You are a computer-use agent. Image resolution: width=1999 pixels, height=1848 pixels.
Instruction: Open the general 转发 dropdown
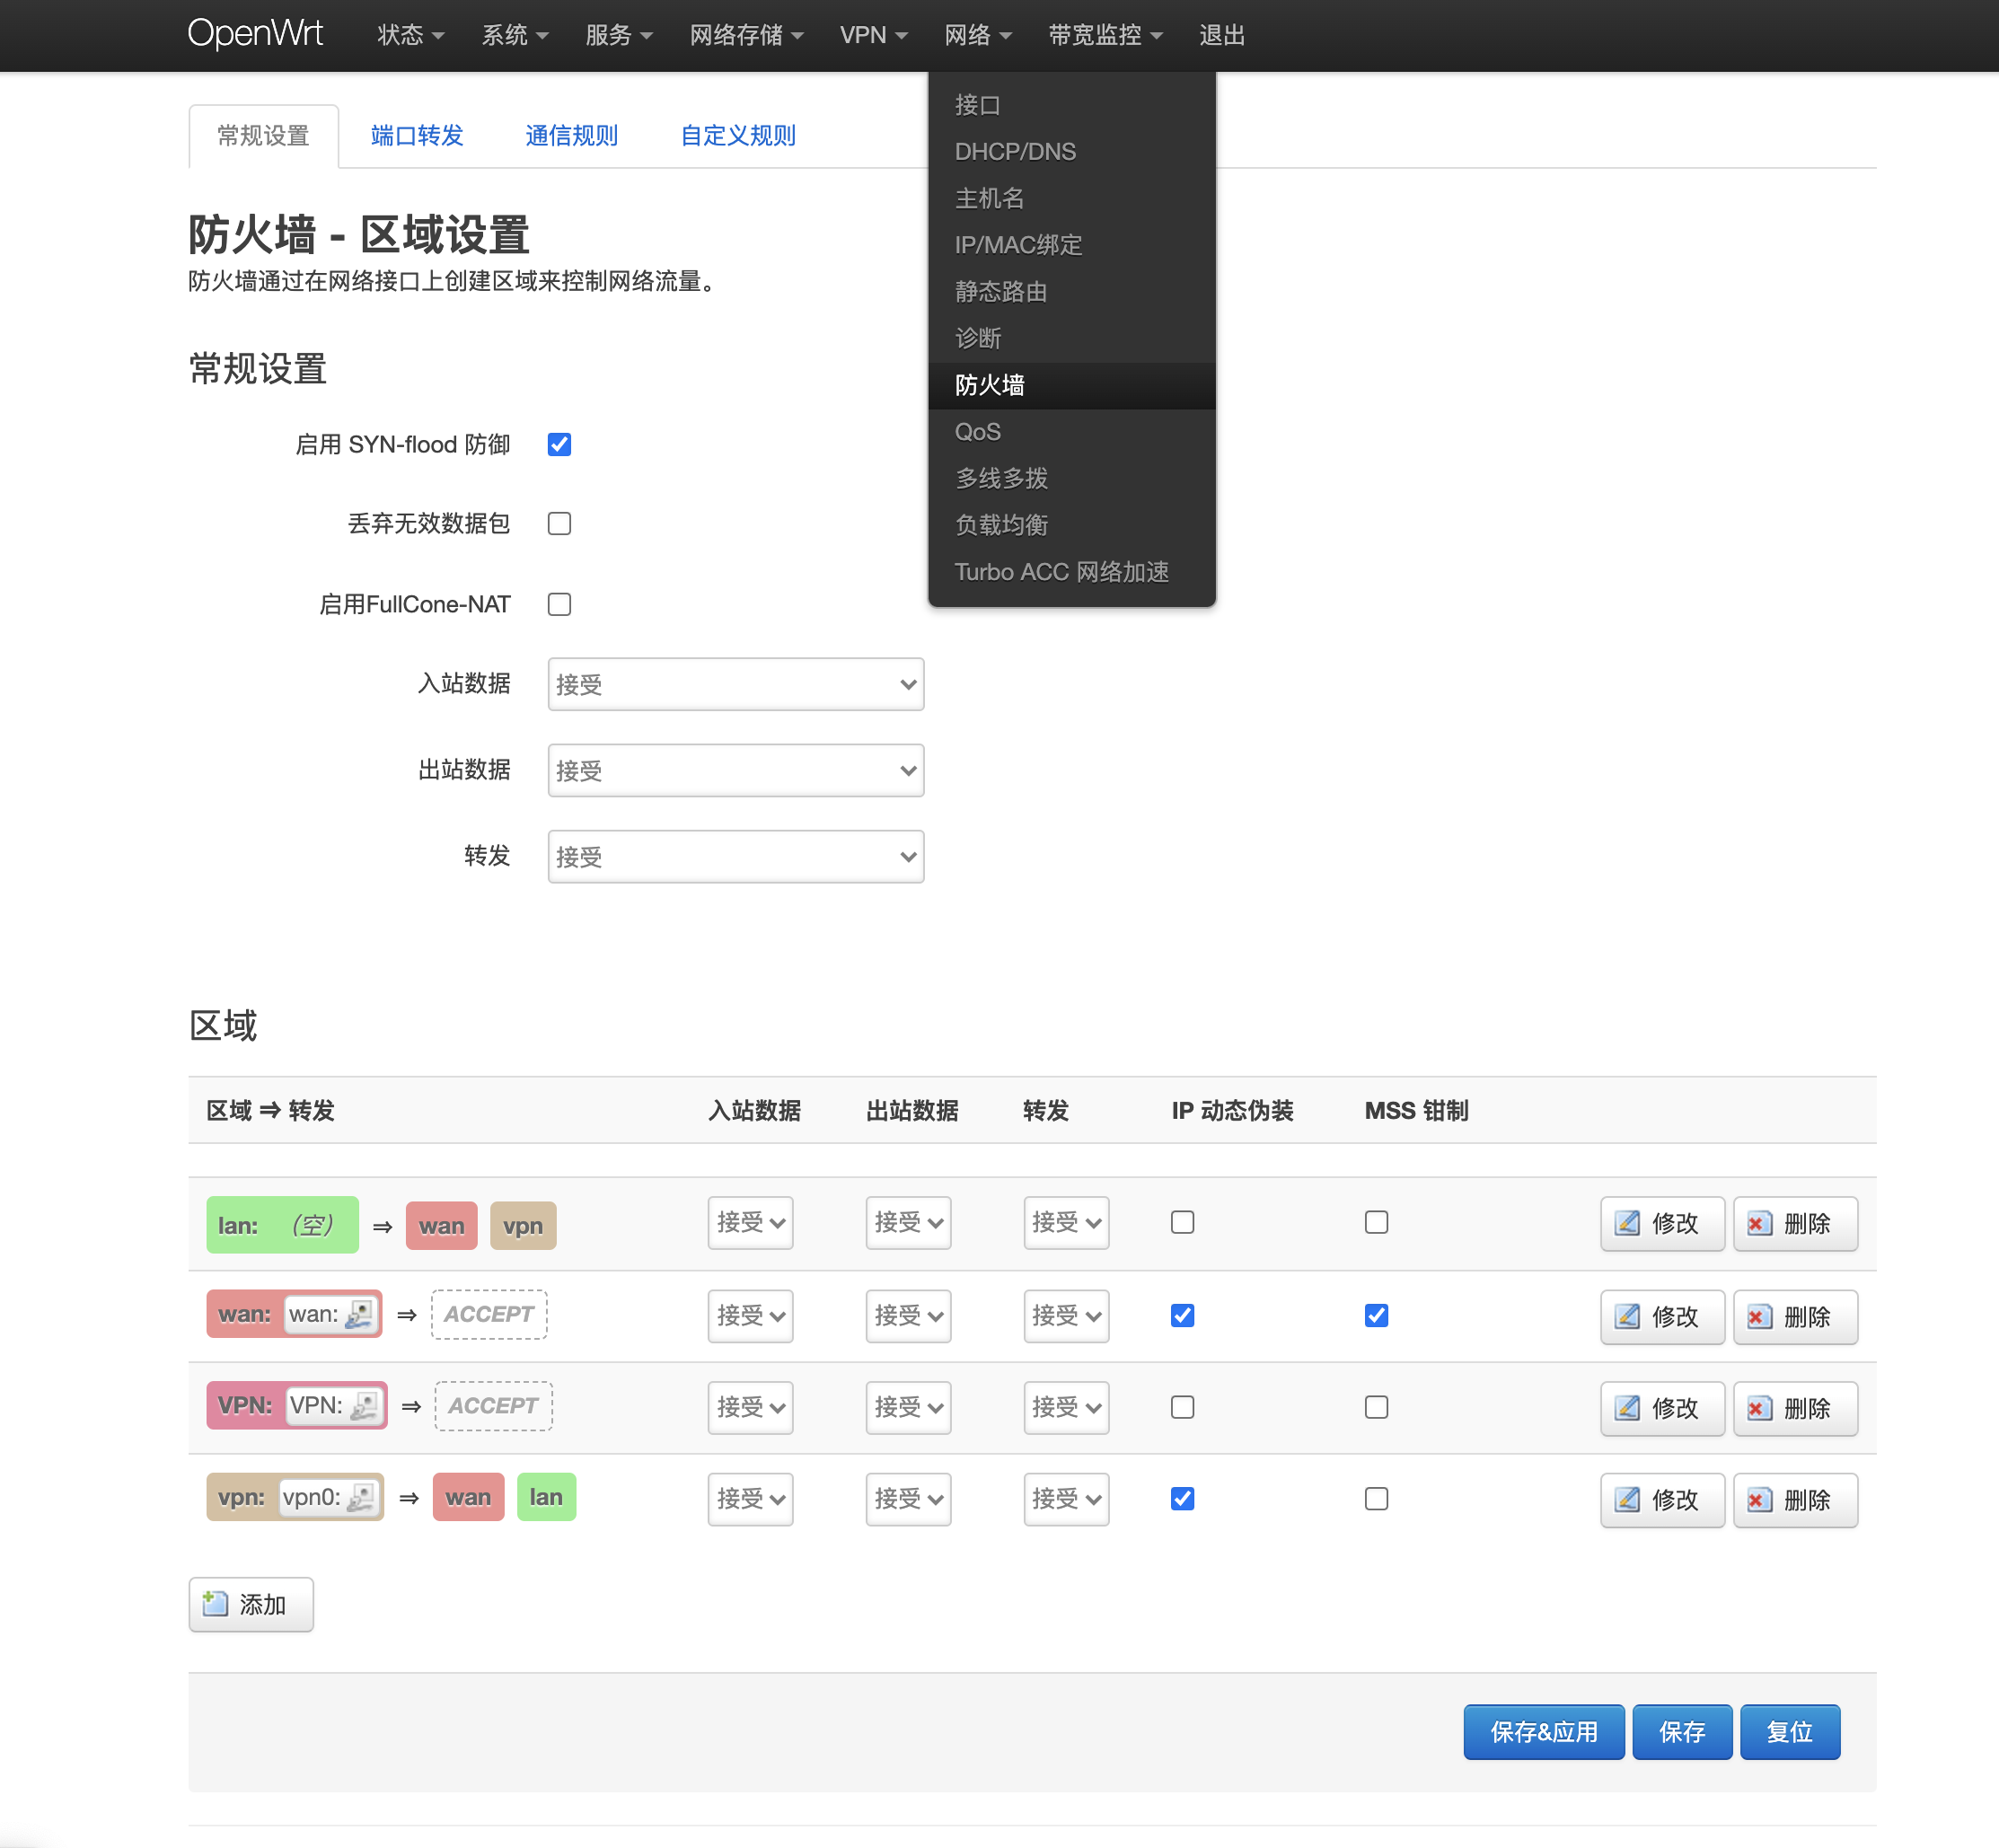[x=736, y=856]
